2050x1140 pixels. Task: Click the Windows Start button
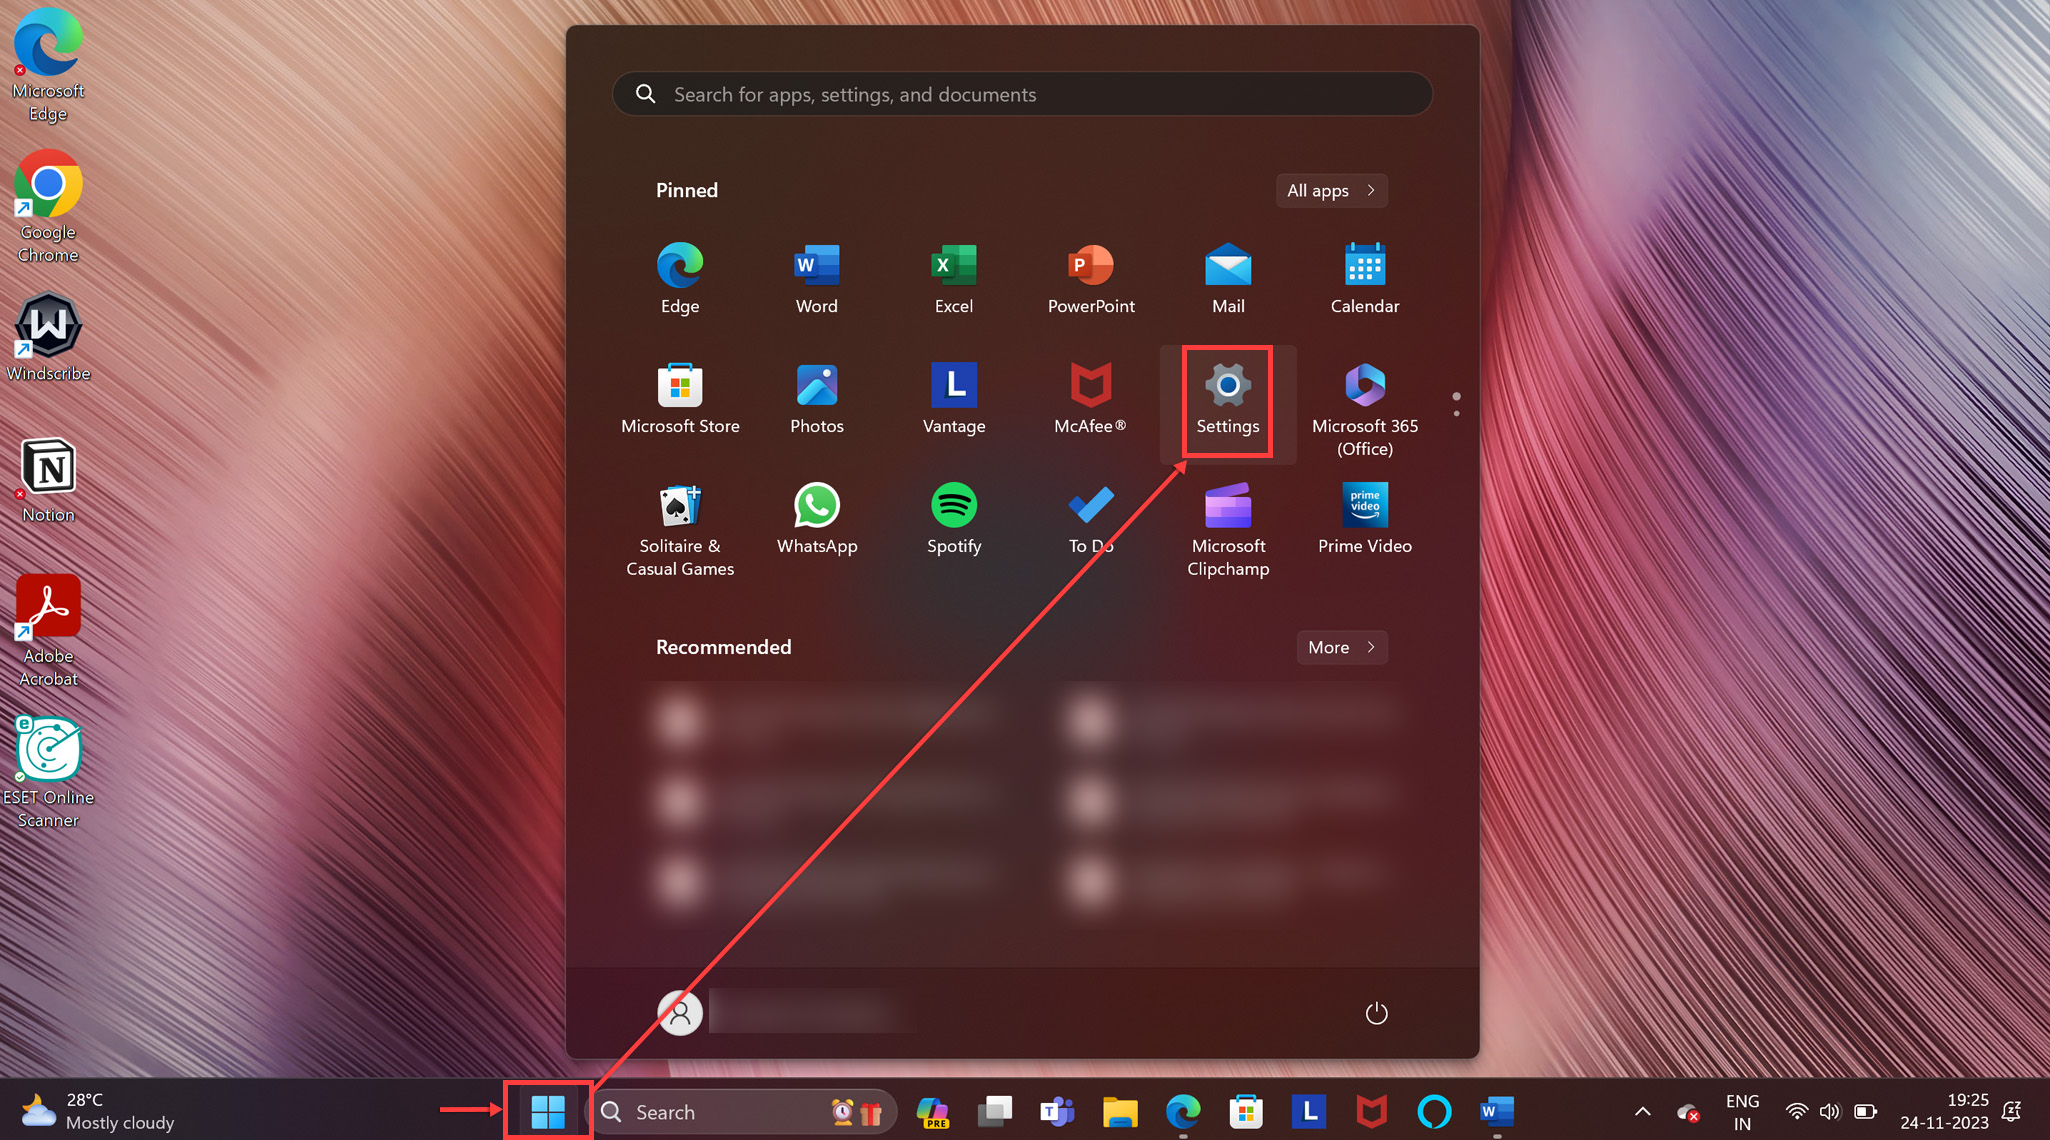tap(548, 1111)
